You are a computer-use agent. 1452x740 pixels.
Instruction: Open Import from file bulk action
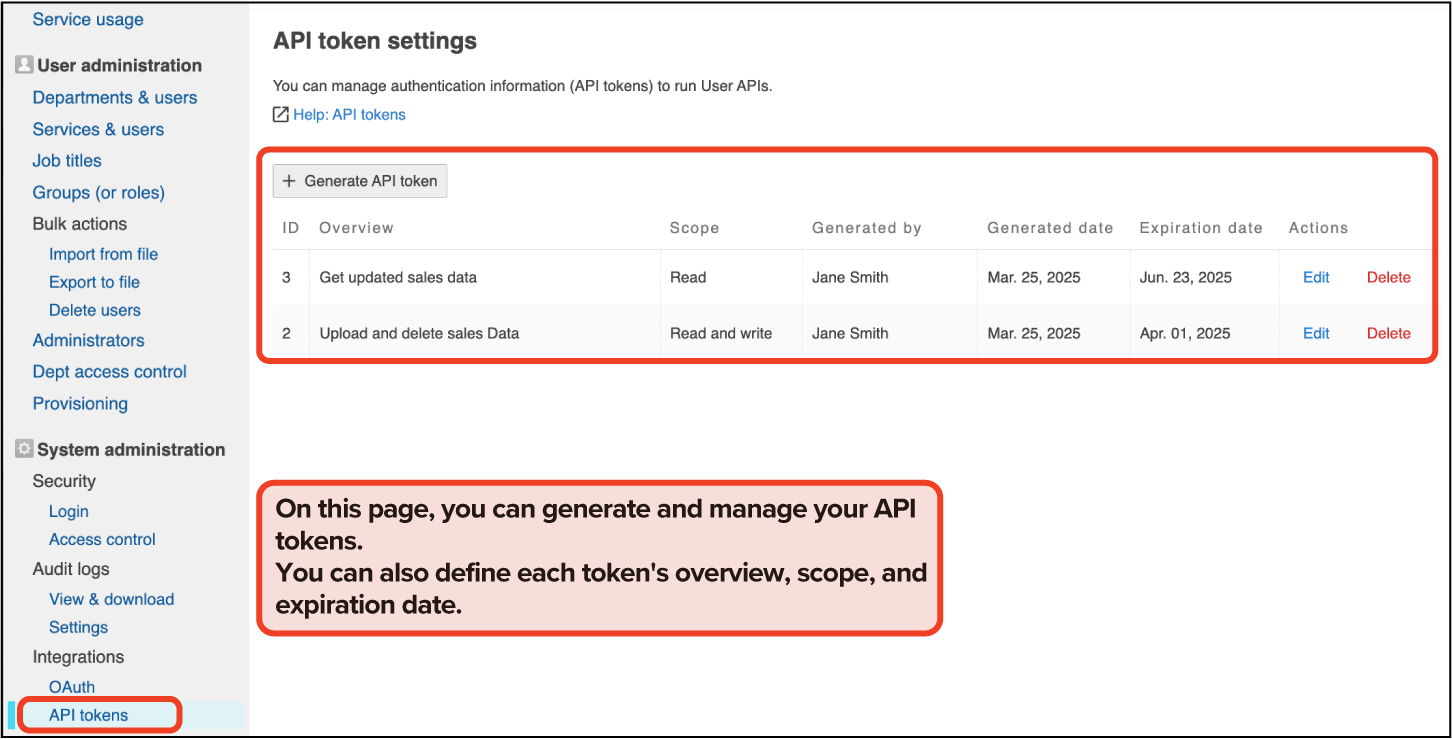(103, 254)
